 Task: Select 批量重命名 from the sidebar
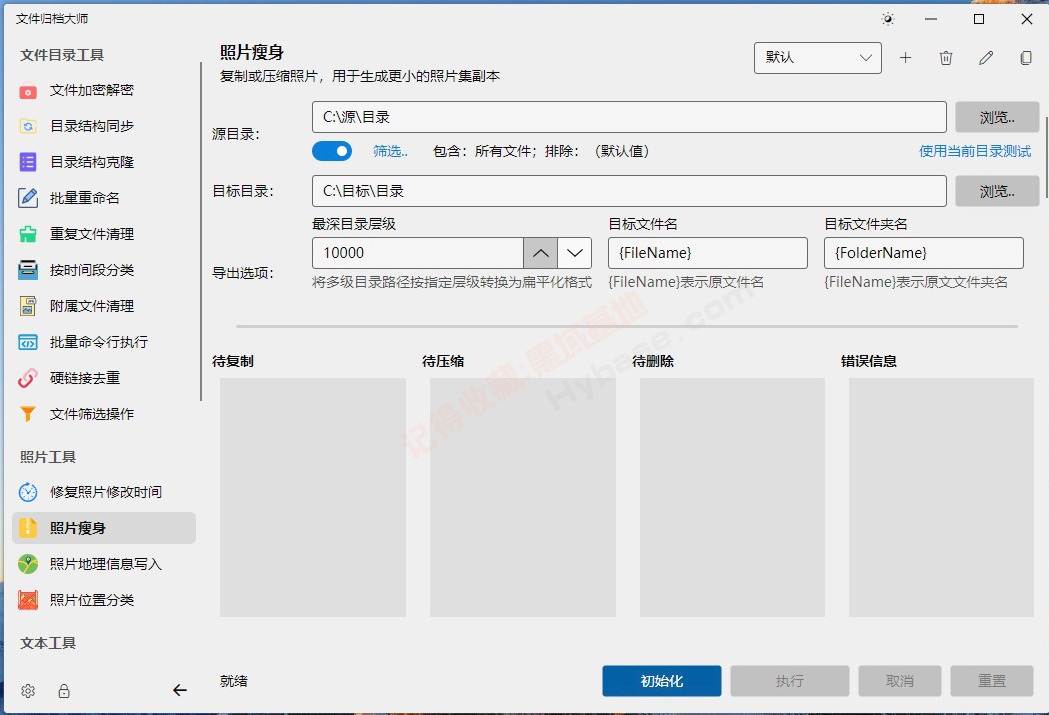tap(85, 198)
